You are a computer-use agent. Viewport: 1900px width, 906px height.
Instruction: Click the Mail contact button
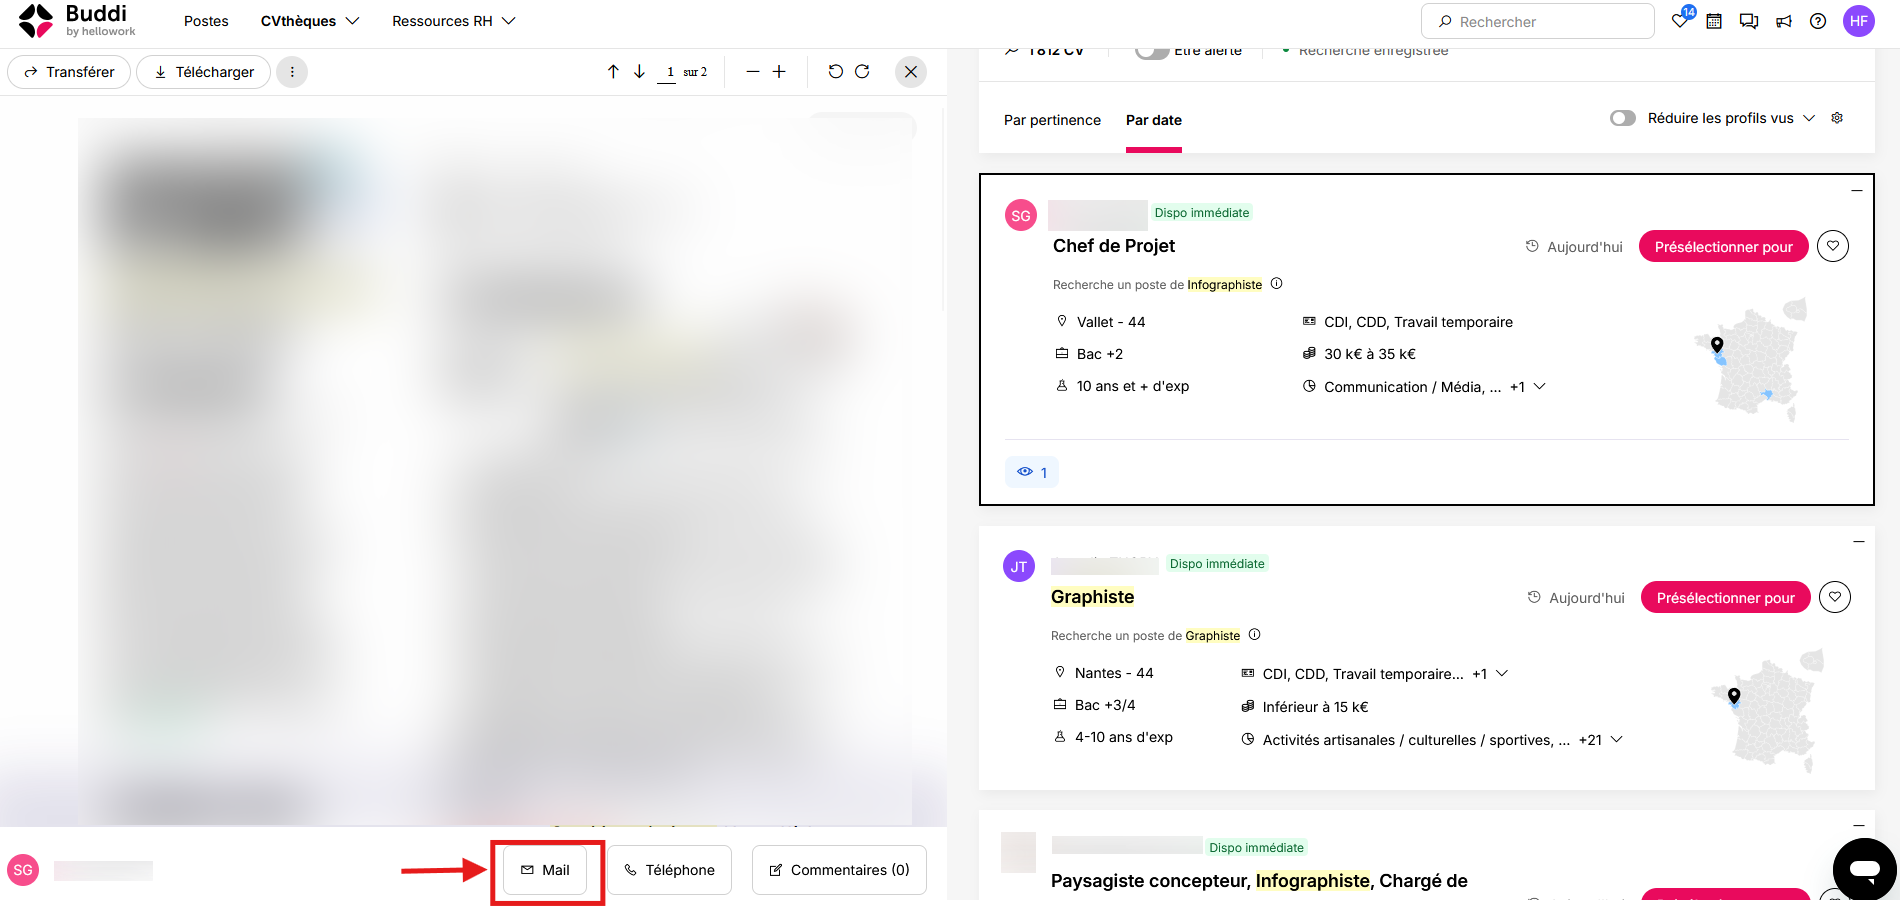(545, 870)
